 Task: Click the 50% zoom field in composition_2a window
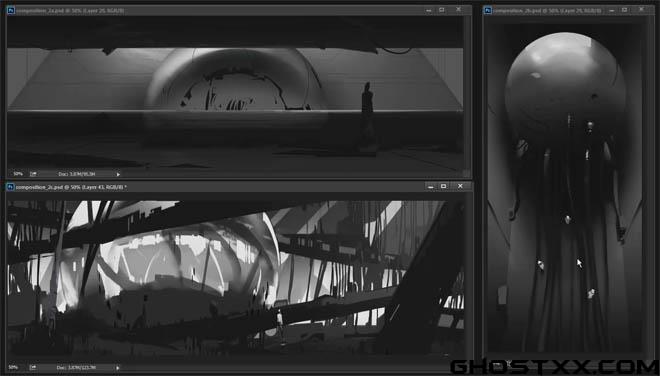(x=18, y=174)
